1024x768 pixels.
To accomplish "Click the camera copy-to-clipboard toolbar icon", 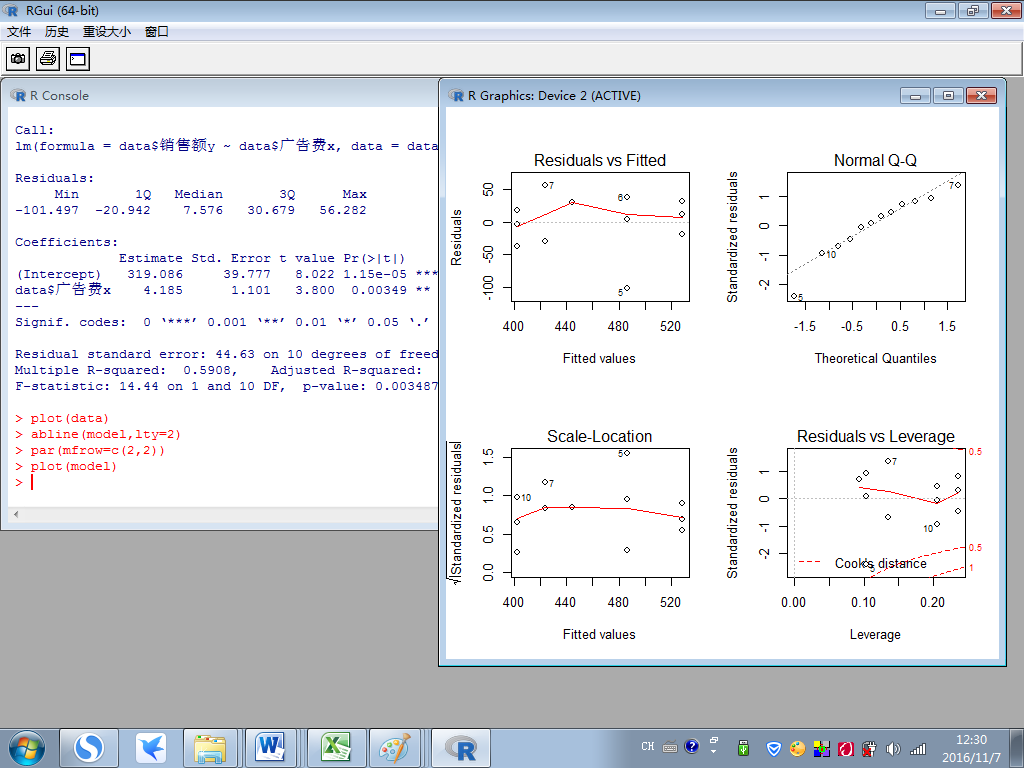I will tap(18, 59).
